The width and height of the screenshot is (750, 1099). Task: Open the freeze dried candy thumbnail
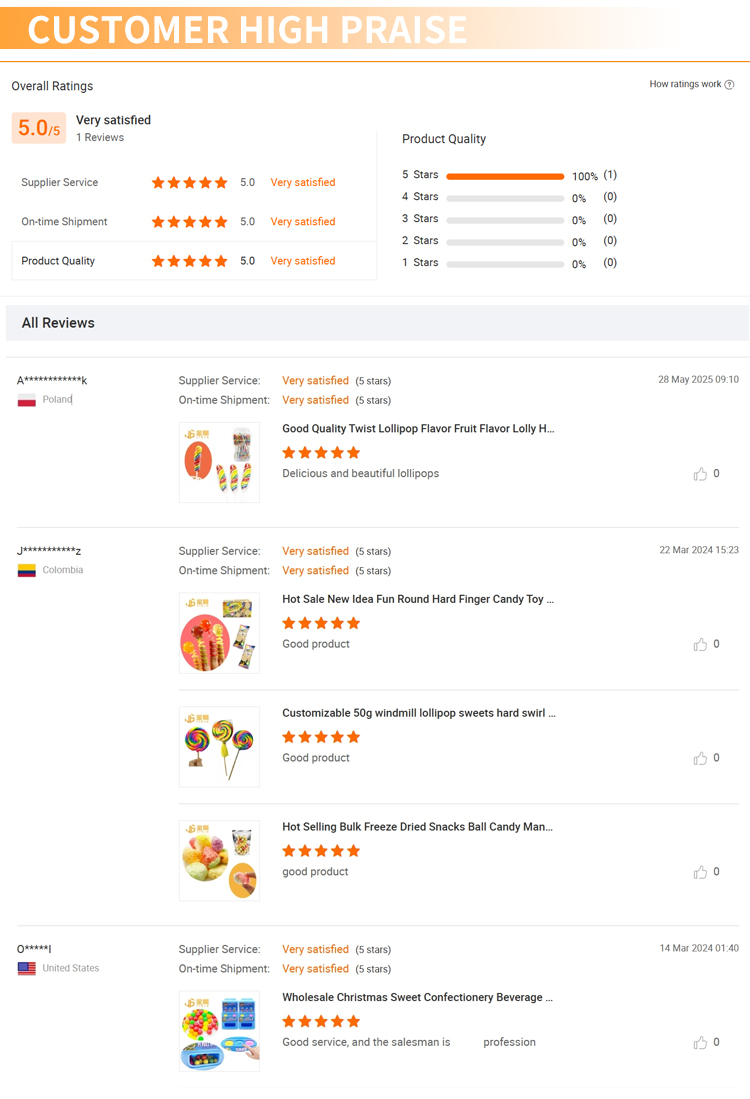[219, 861]
